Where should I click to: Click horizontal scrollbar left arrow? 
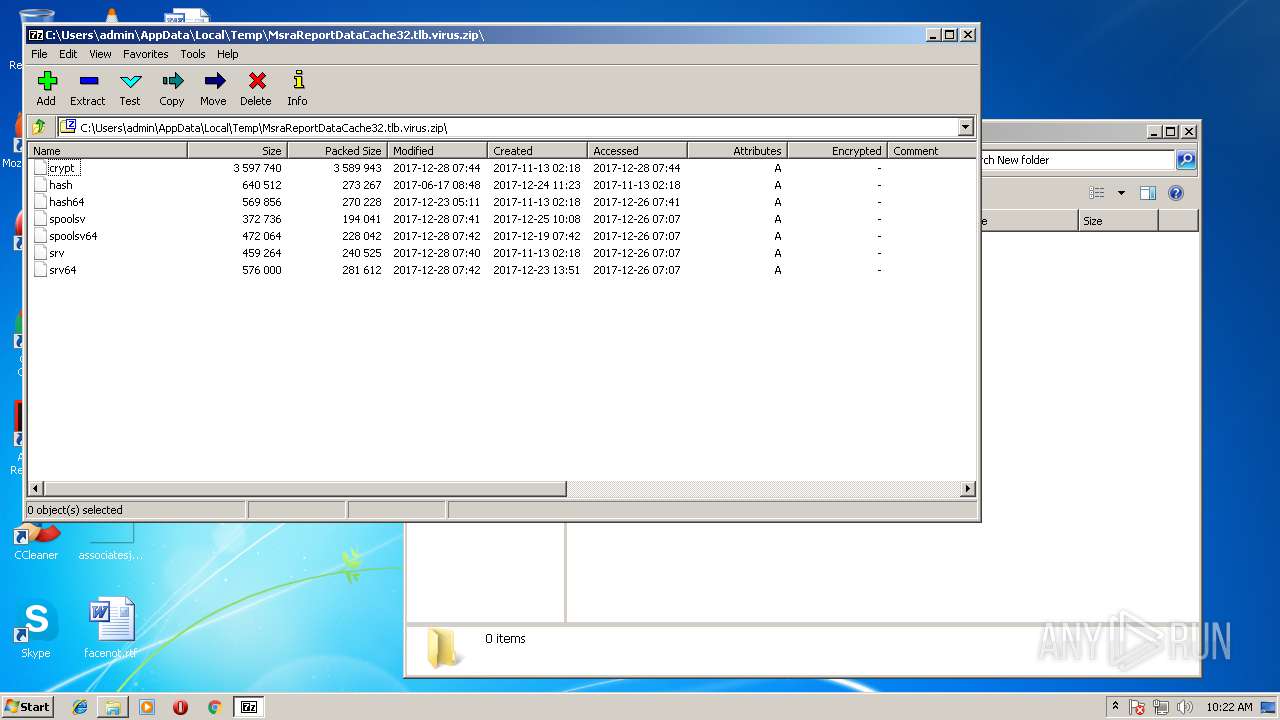coord(36,489)
